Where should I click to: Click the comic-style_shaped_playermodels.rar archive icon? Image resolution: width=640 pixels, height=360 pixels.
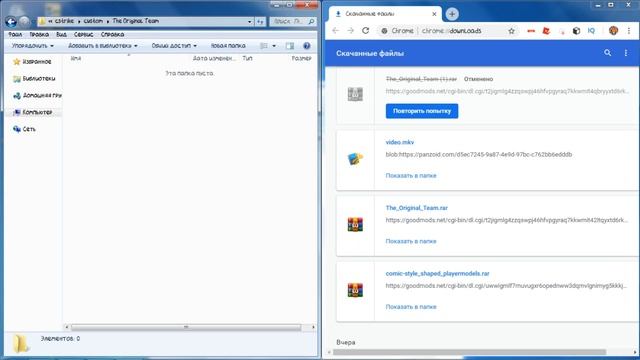355,290
